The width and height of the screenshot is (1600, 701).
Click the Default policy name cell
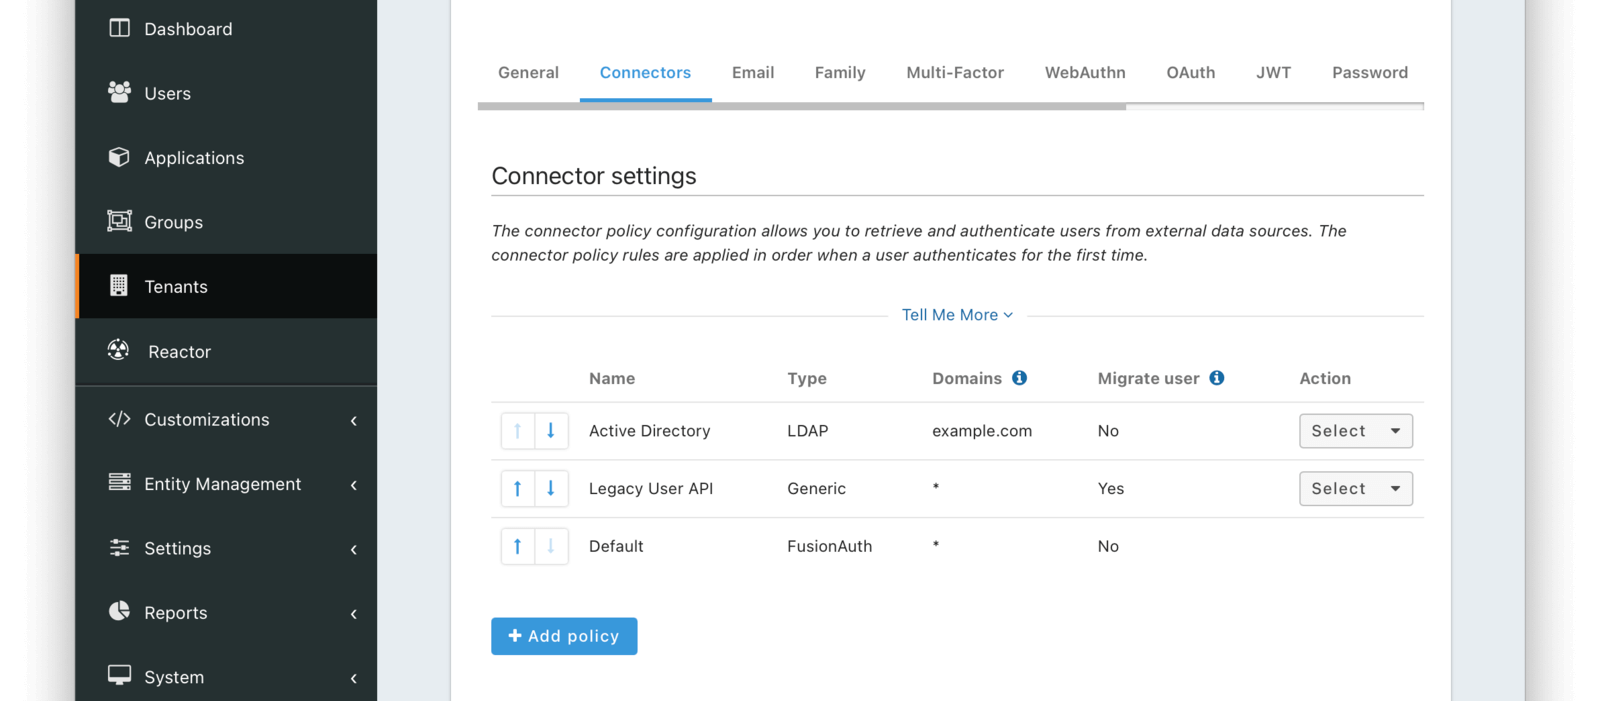616,546
